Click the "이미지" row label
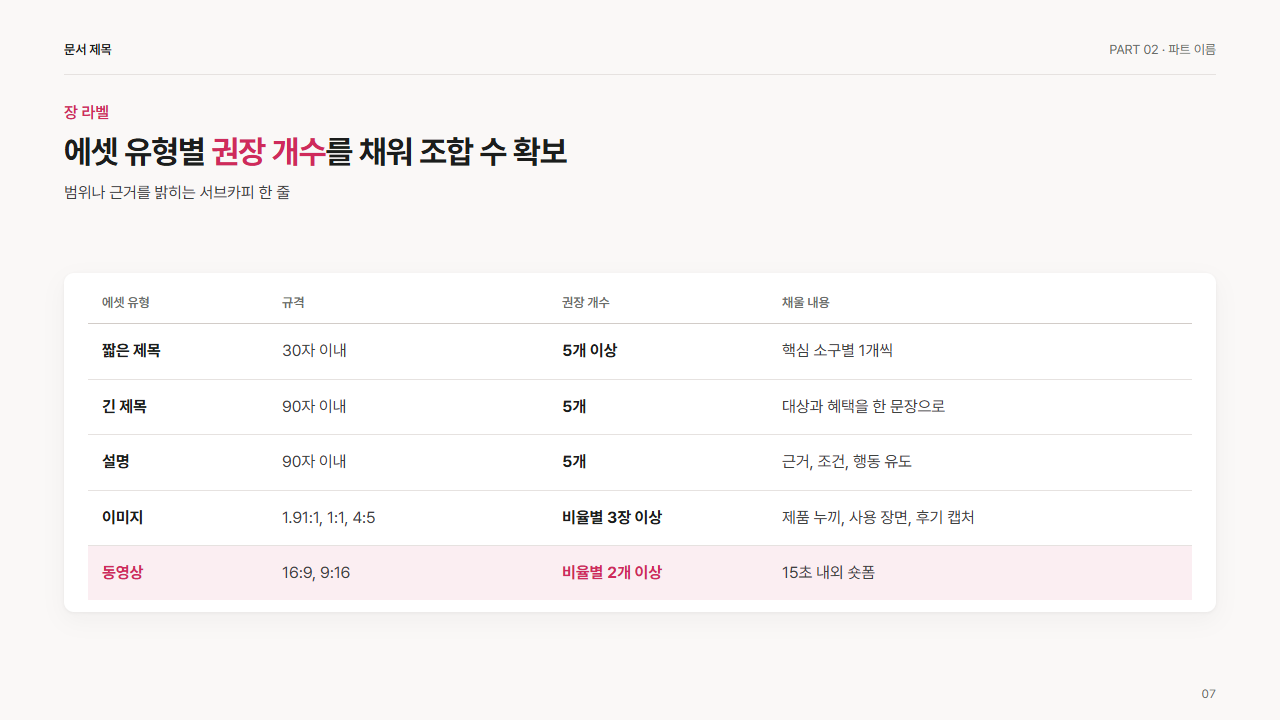This screenshot has width=1280, height=720. (x=123, y=518)
